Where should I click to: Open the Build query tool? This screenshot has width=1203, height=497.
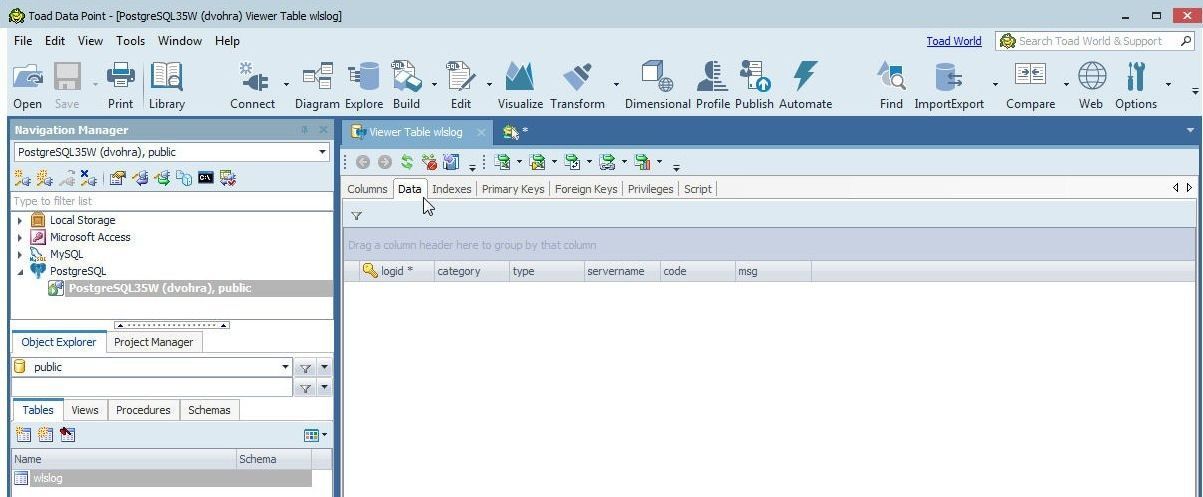coord(406,85)
